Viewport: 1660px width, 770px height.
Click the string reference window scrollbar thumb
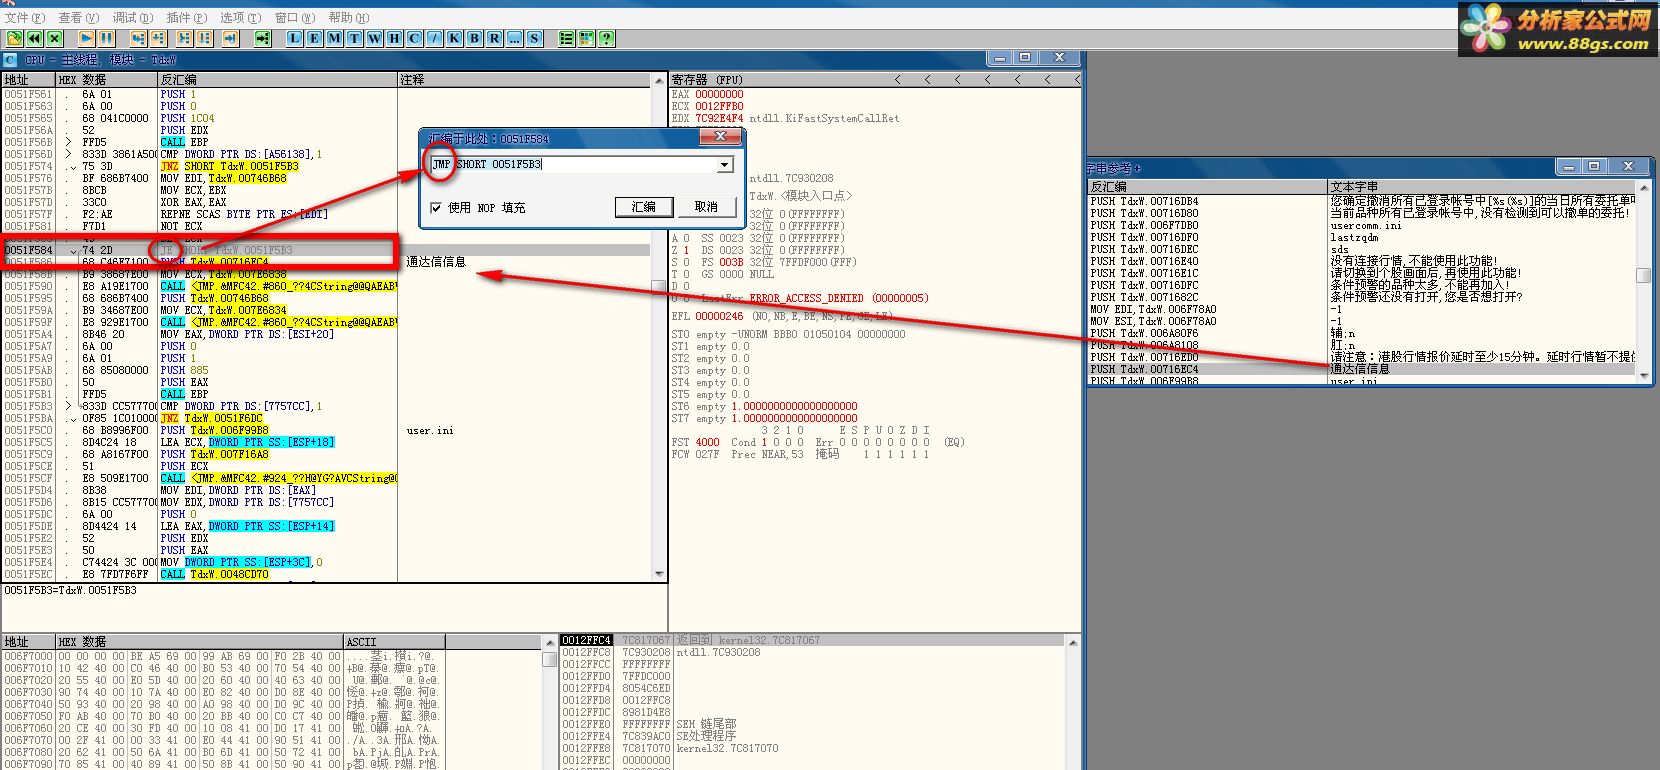[1642, 276]
